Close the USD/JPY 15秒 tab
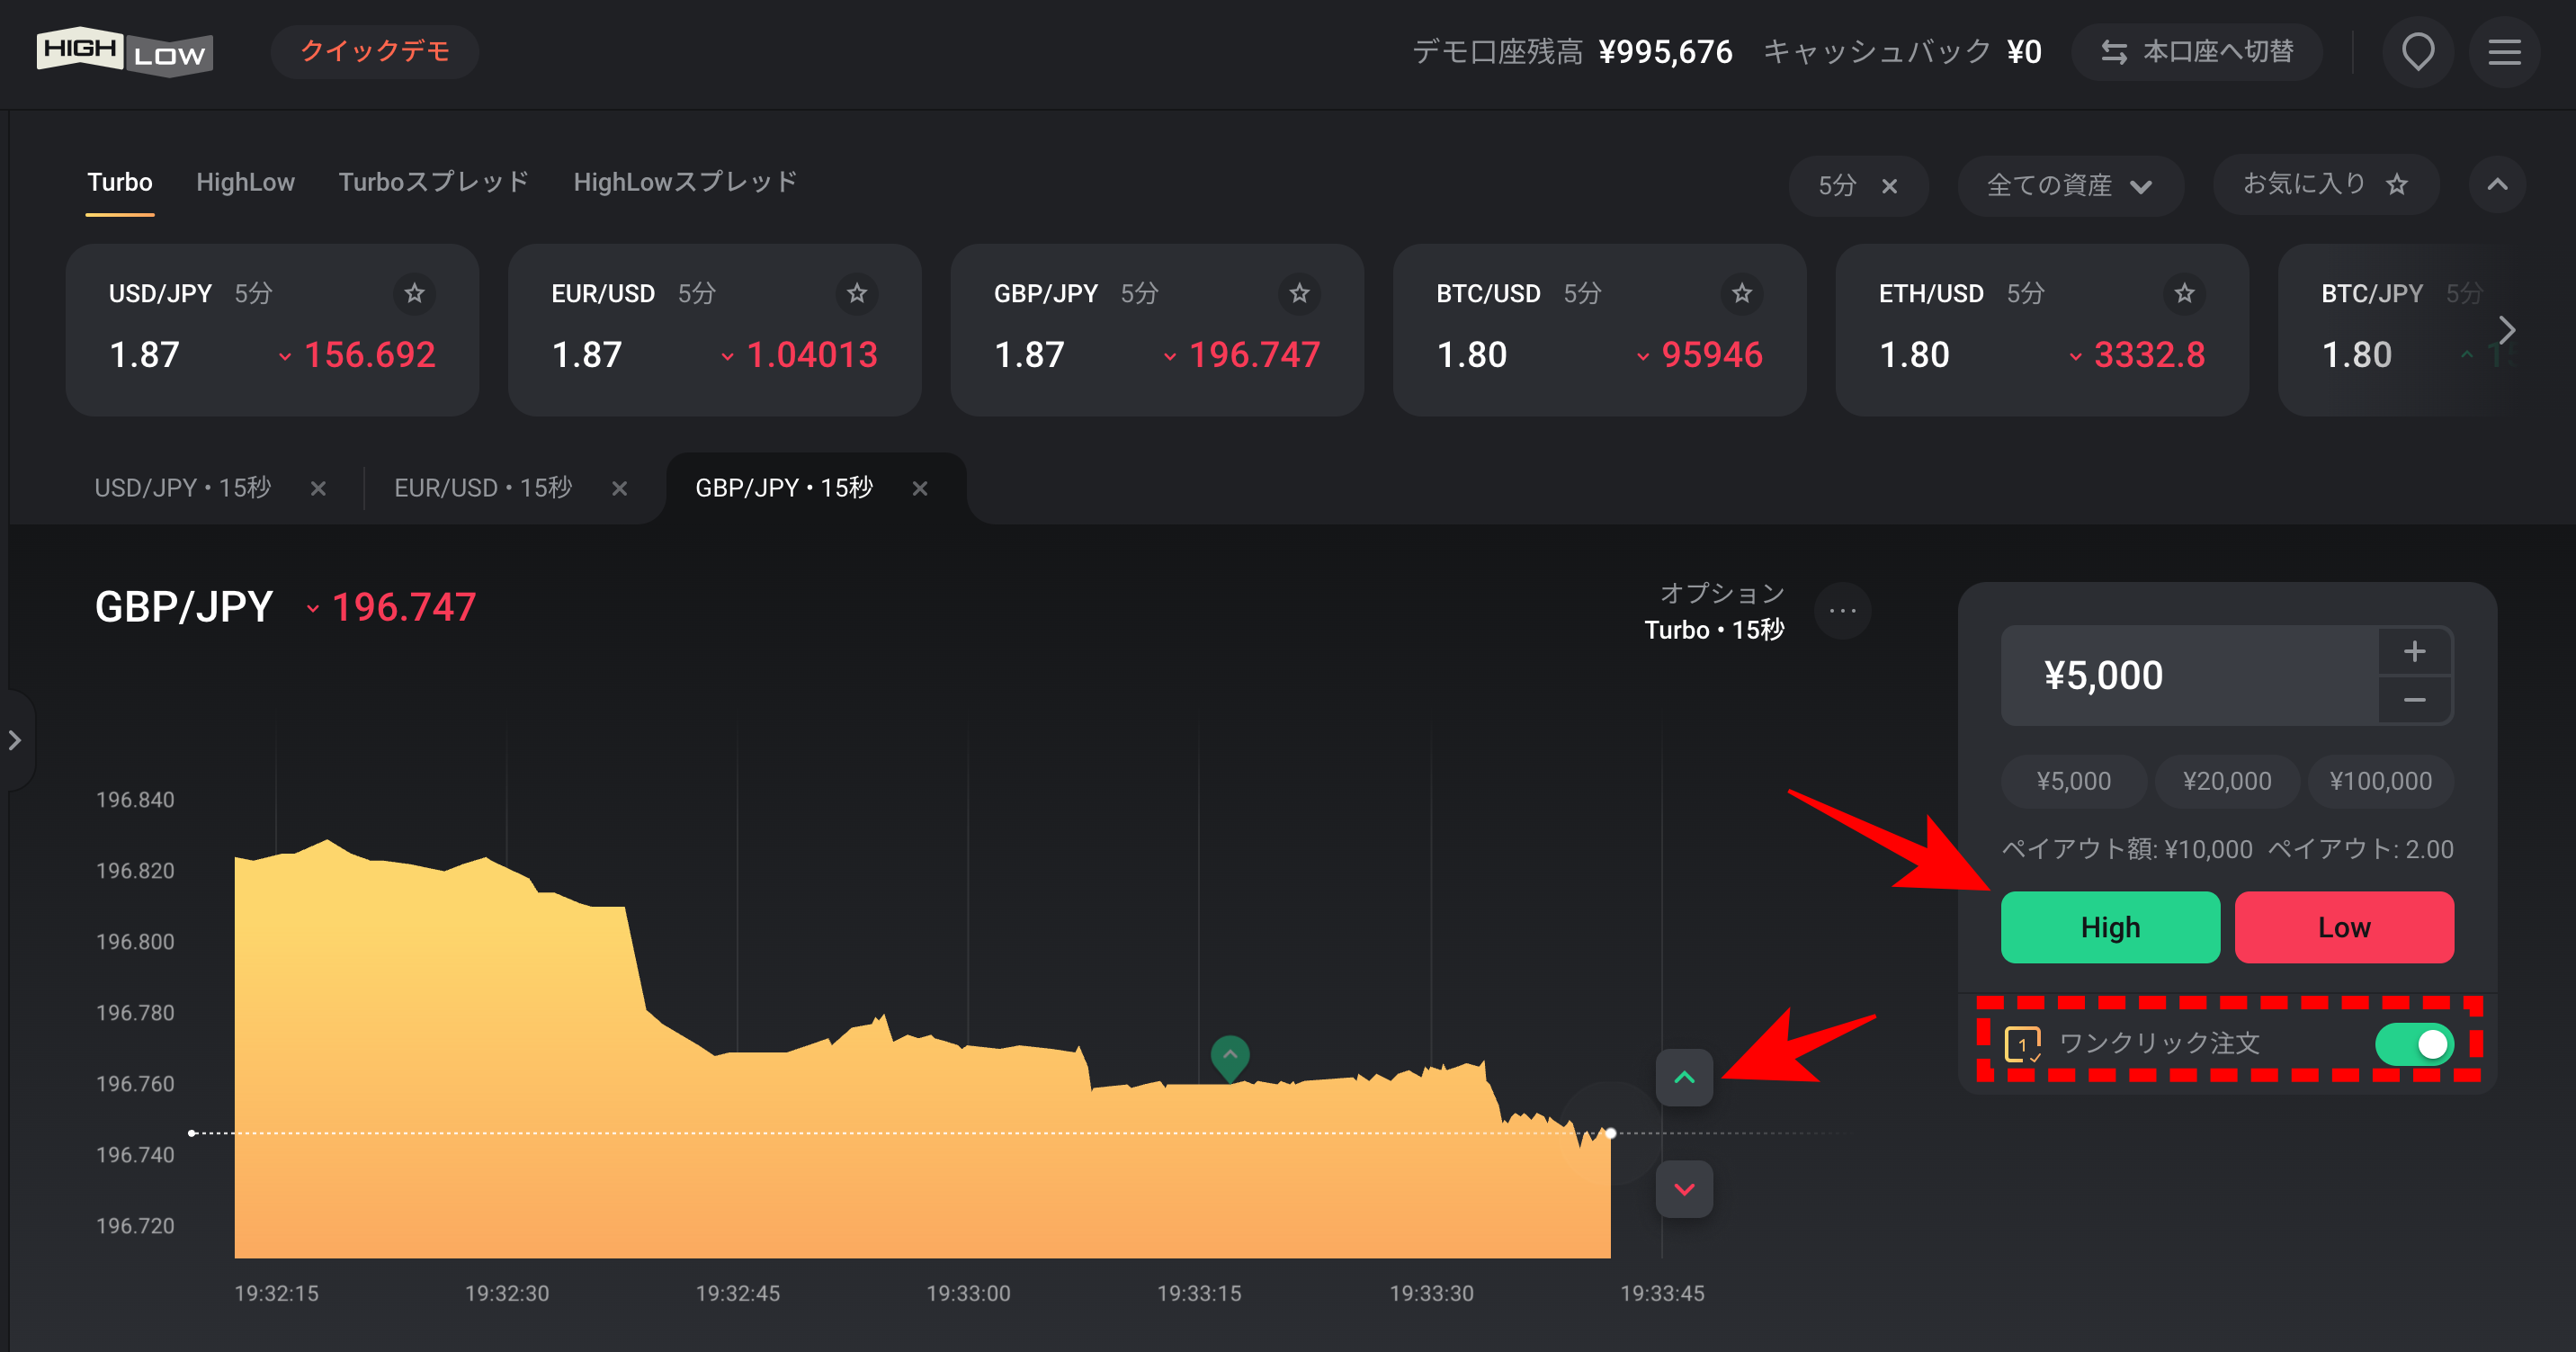2576x1352 pixels. 318,488
